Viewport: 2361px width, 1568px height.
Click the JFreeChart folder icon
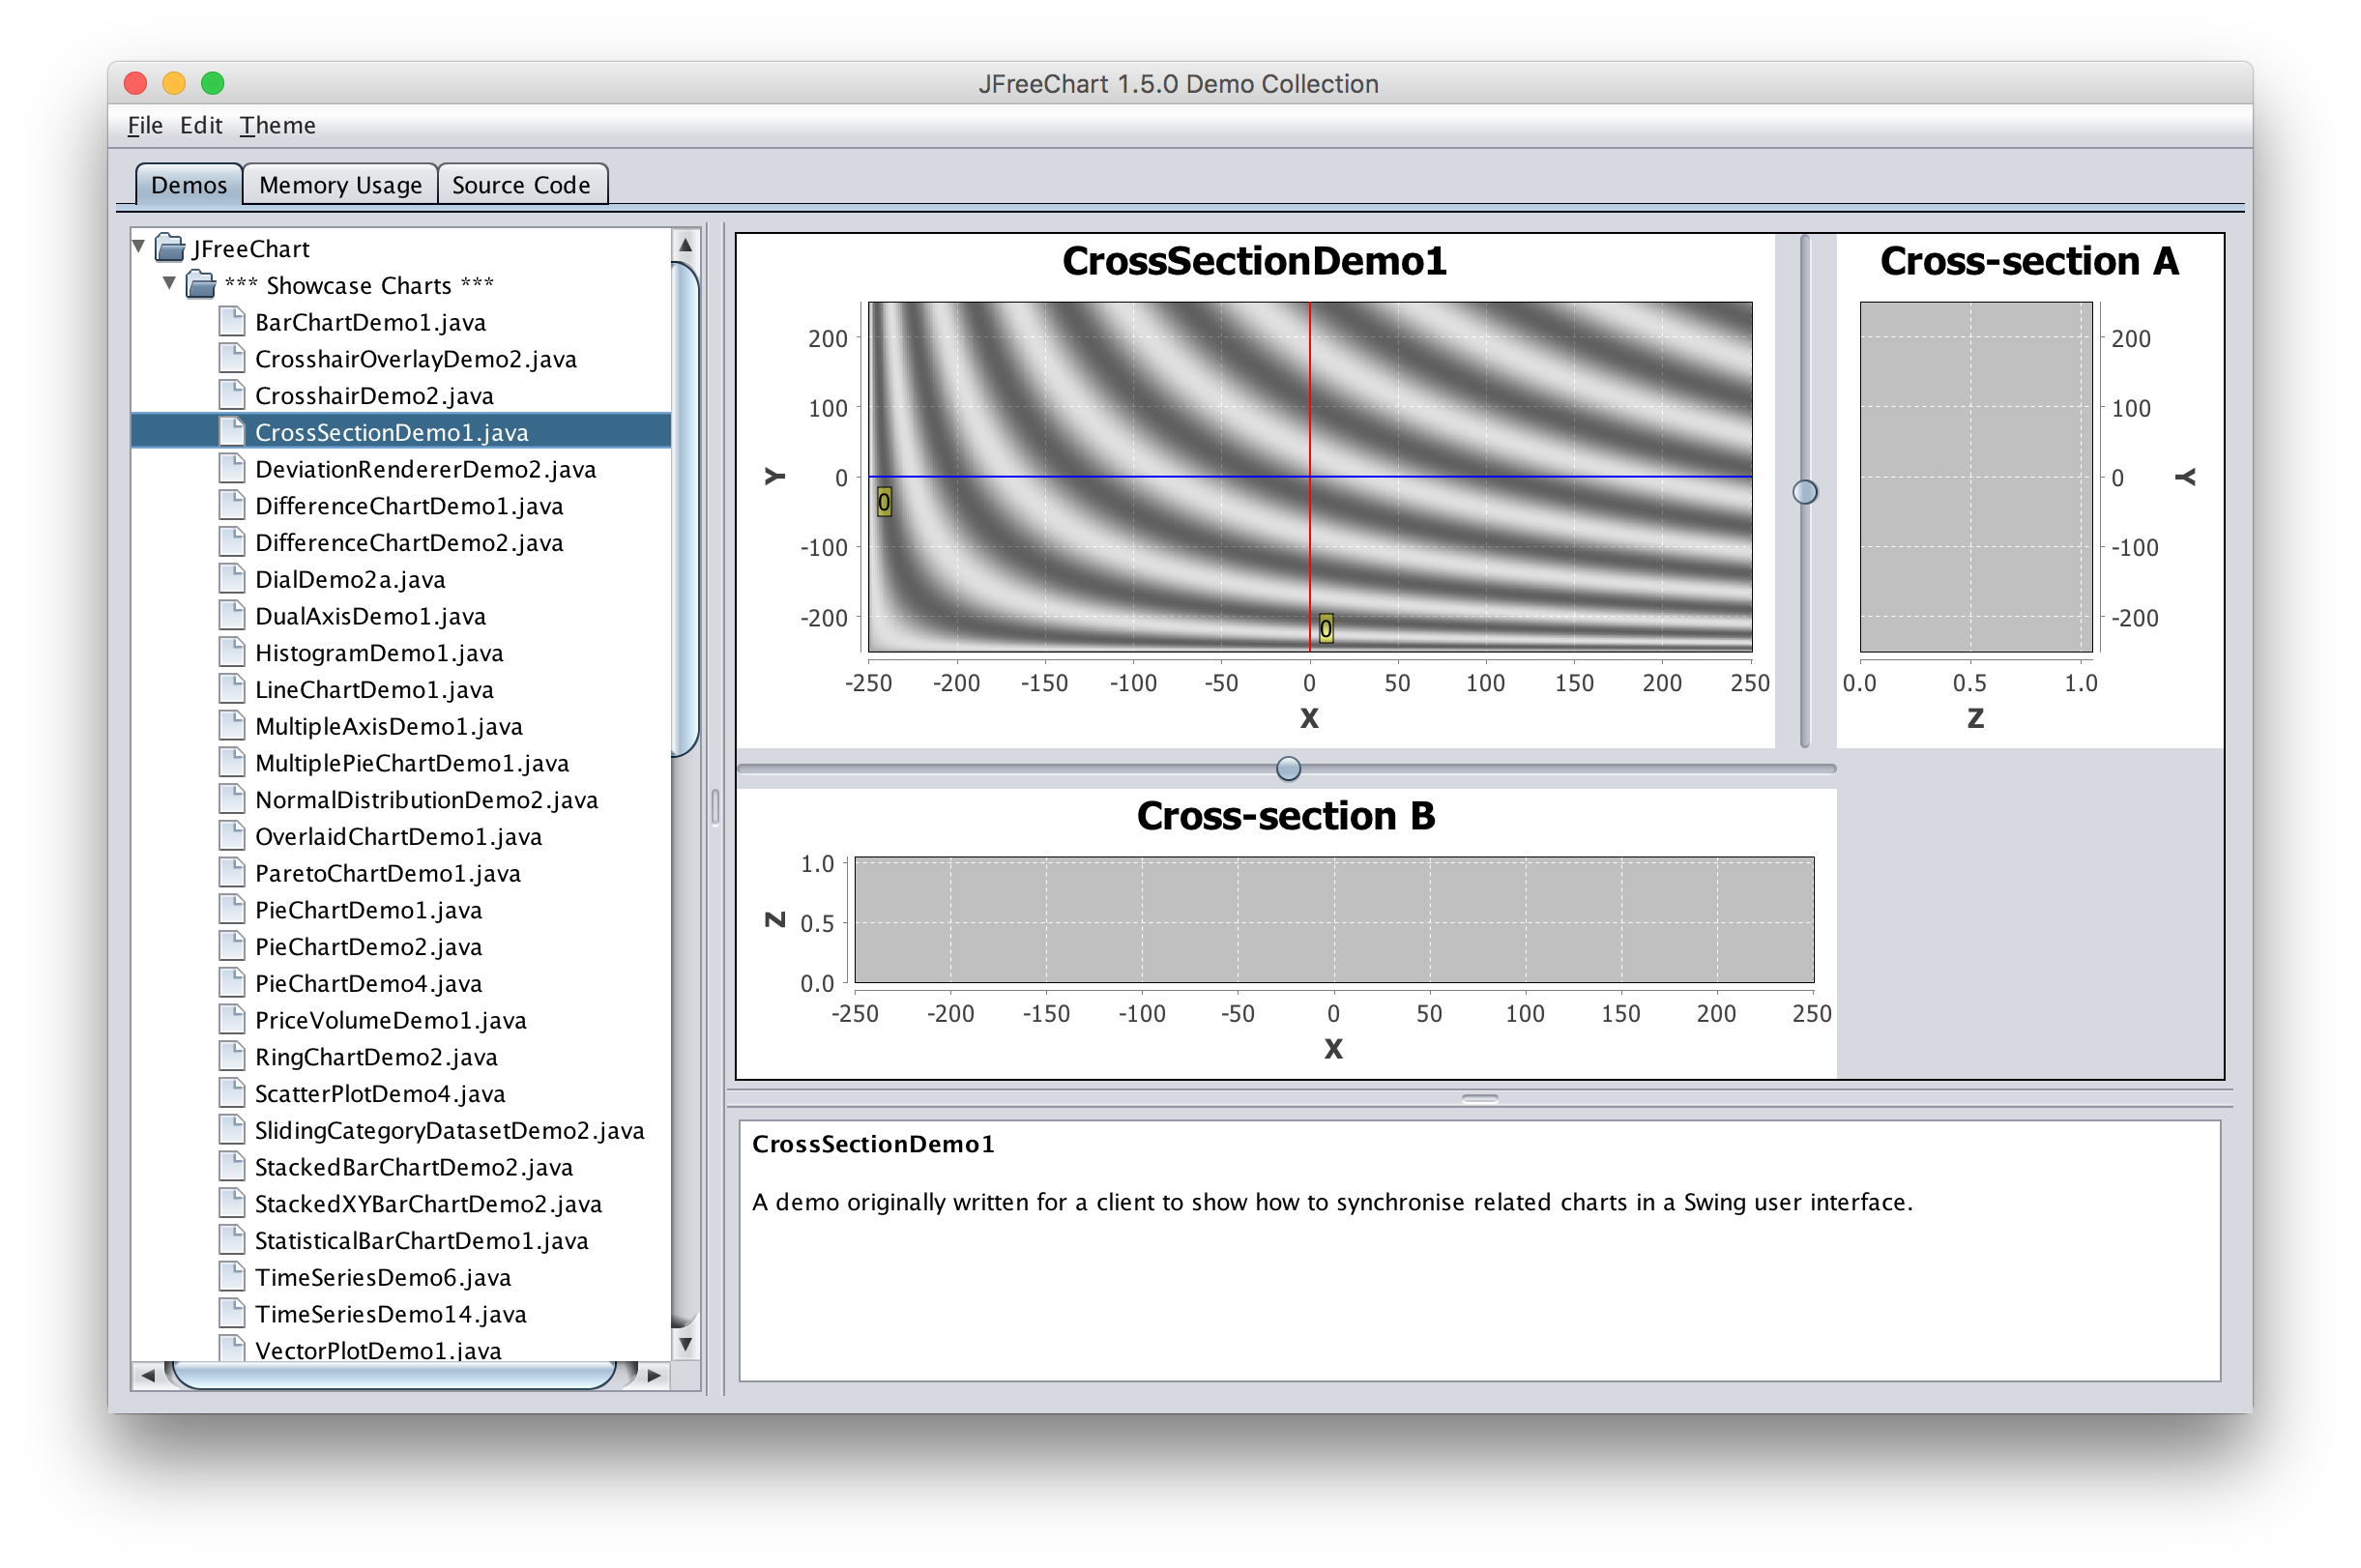pos(171,248)
